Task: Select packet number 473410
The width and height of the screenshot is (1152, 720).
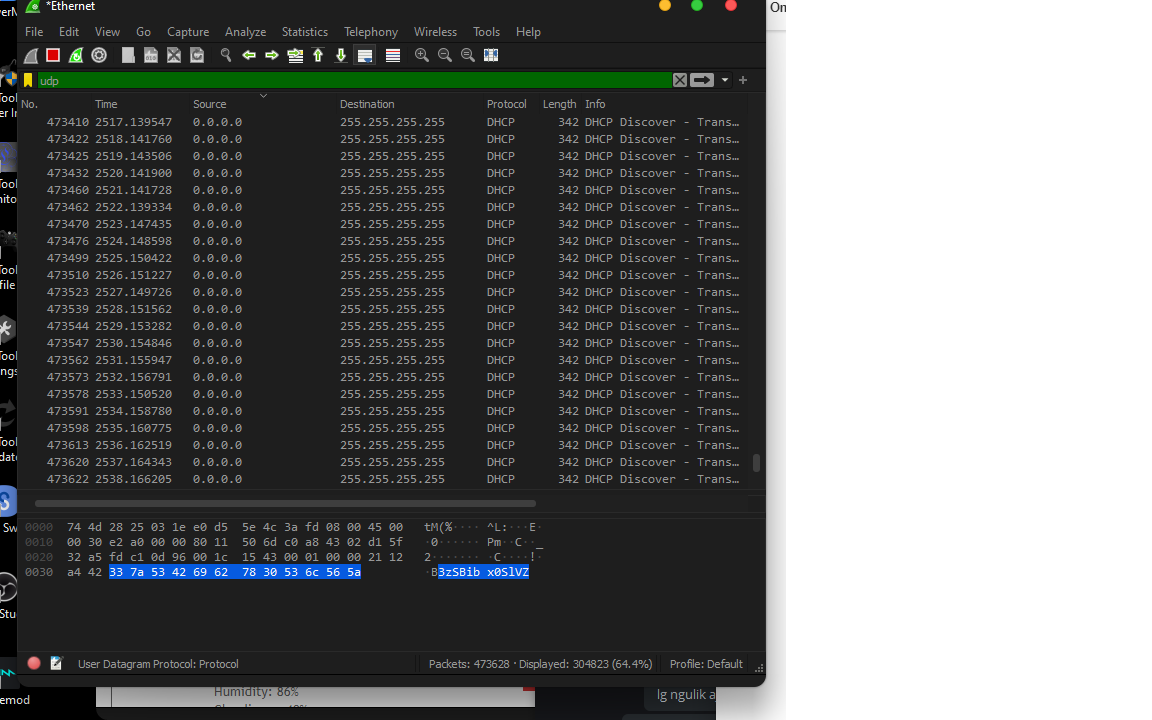Action: click(382, 122)
